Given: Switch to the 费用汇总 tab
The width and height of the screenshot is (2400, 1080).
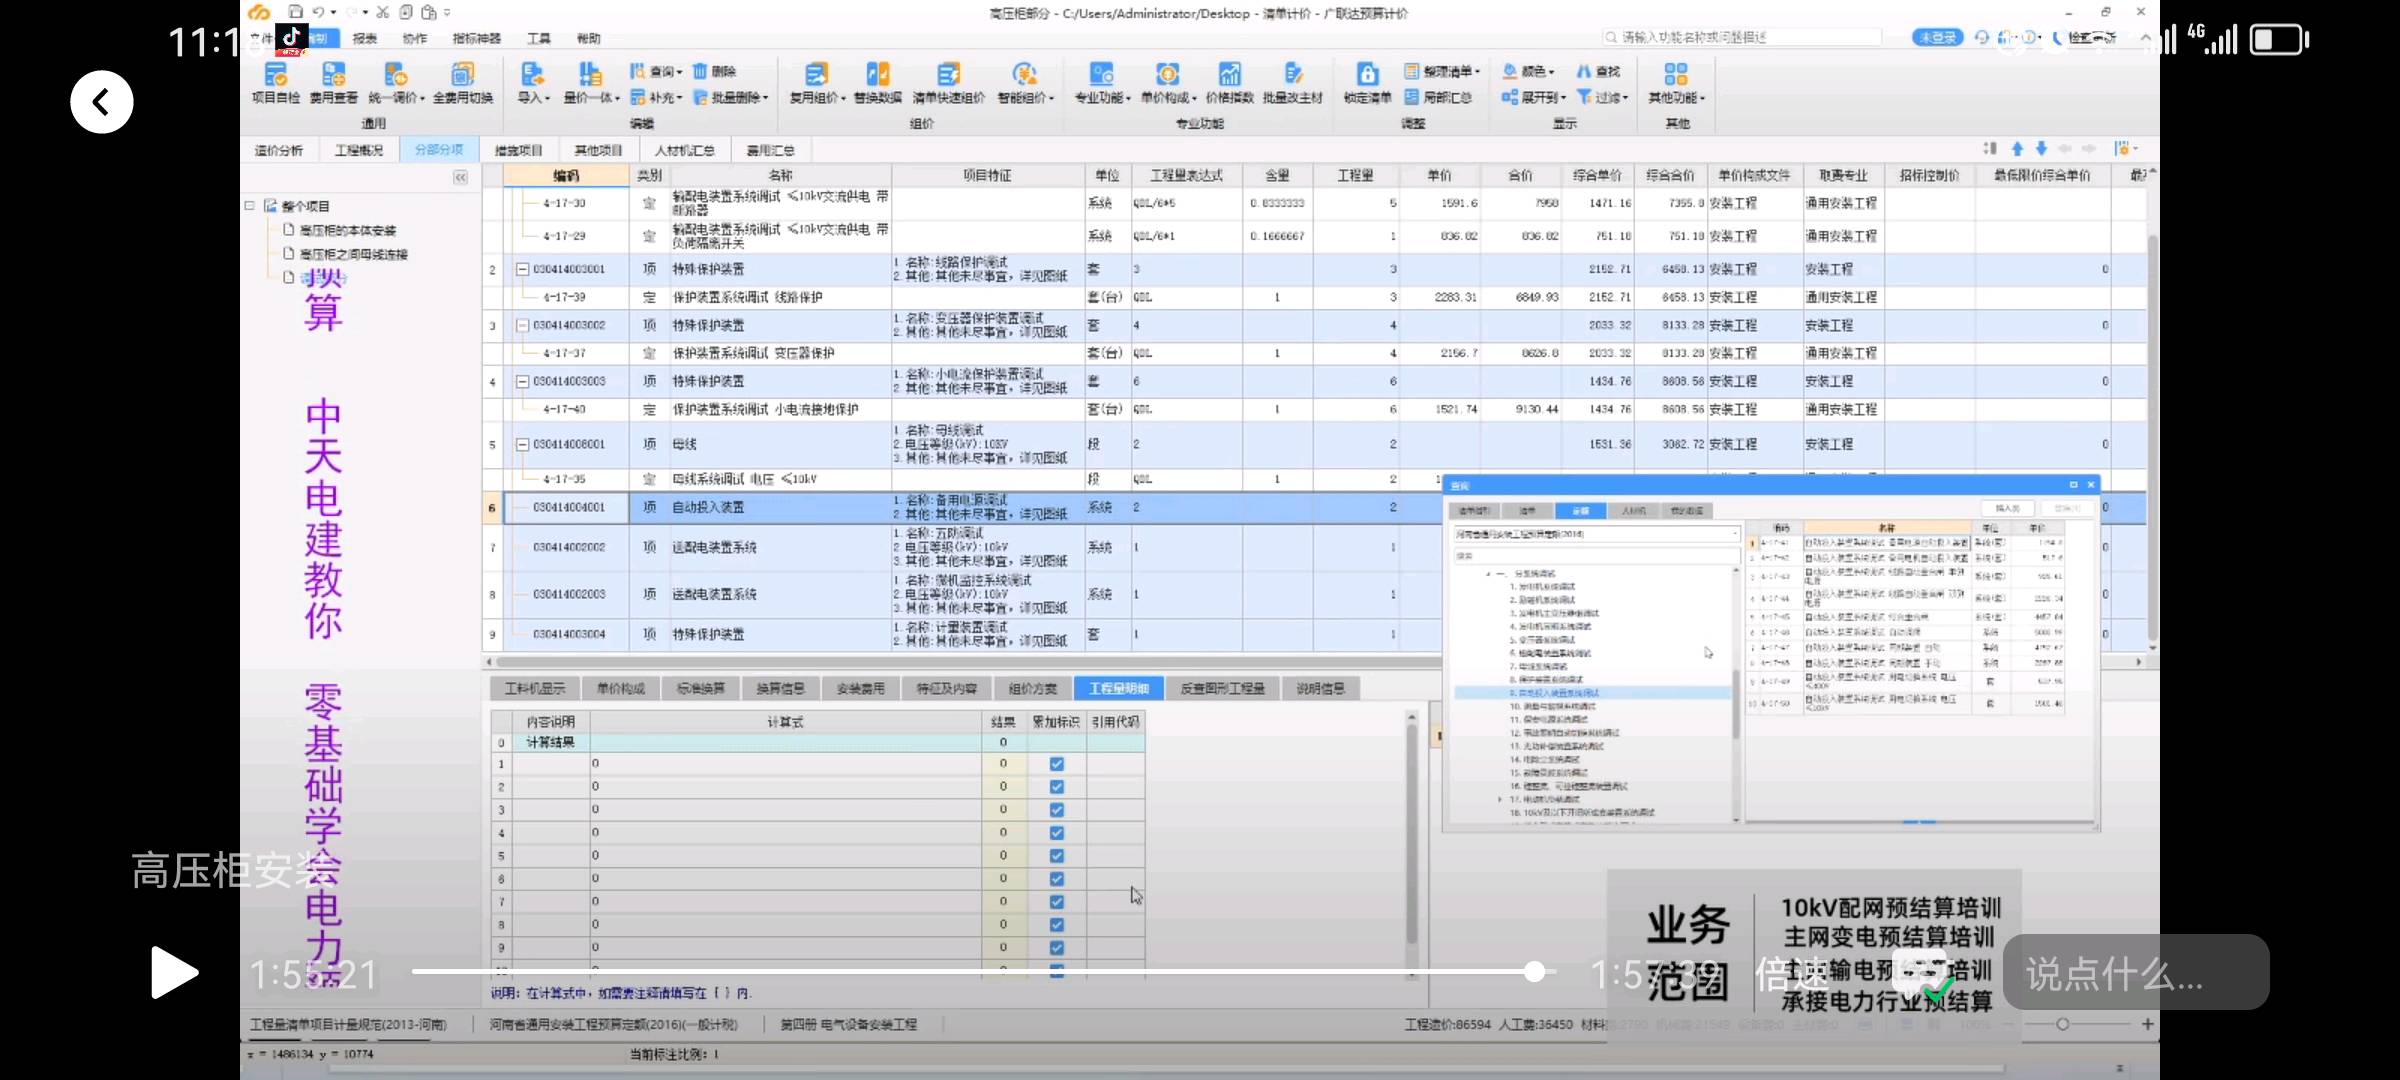Looking at the screenshot, I should point(771,150).
